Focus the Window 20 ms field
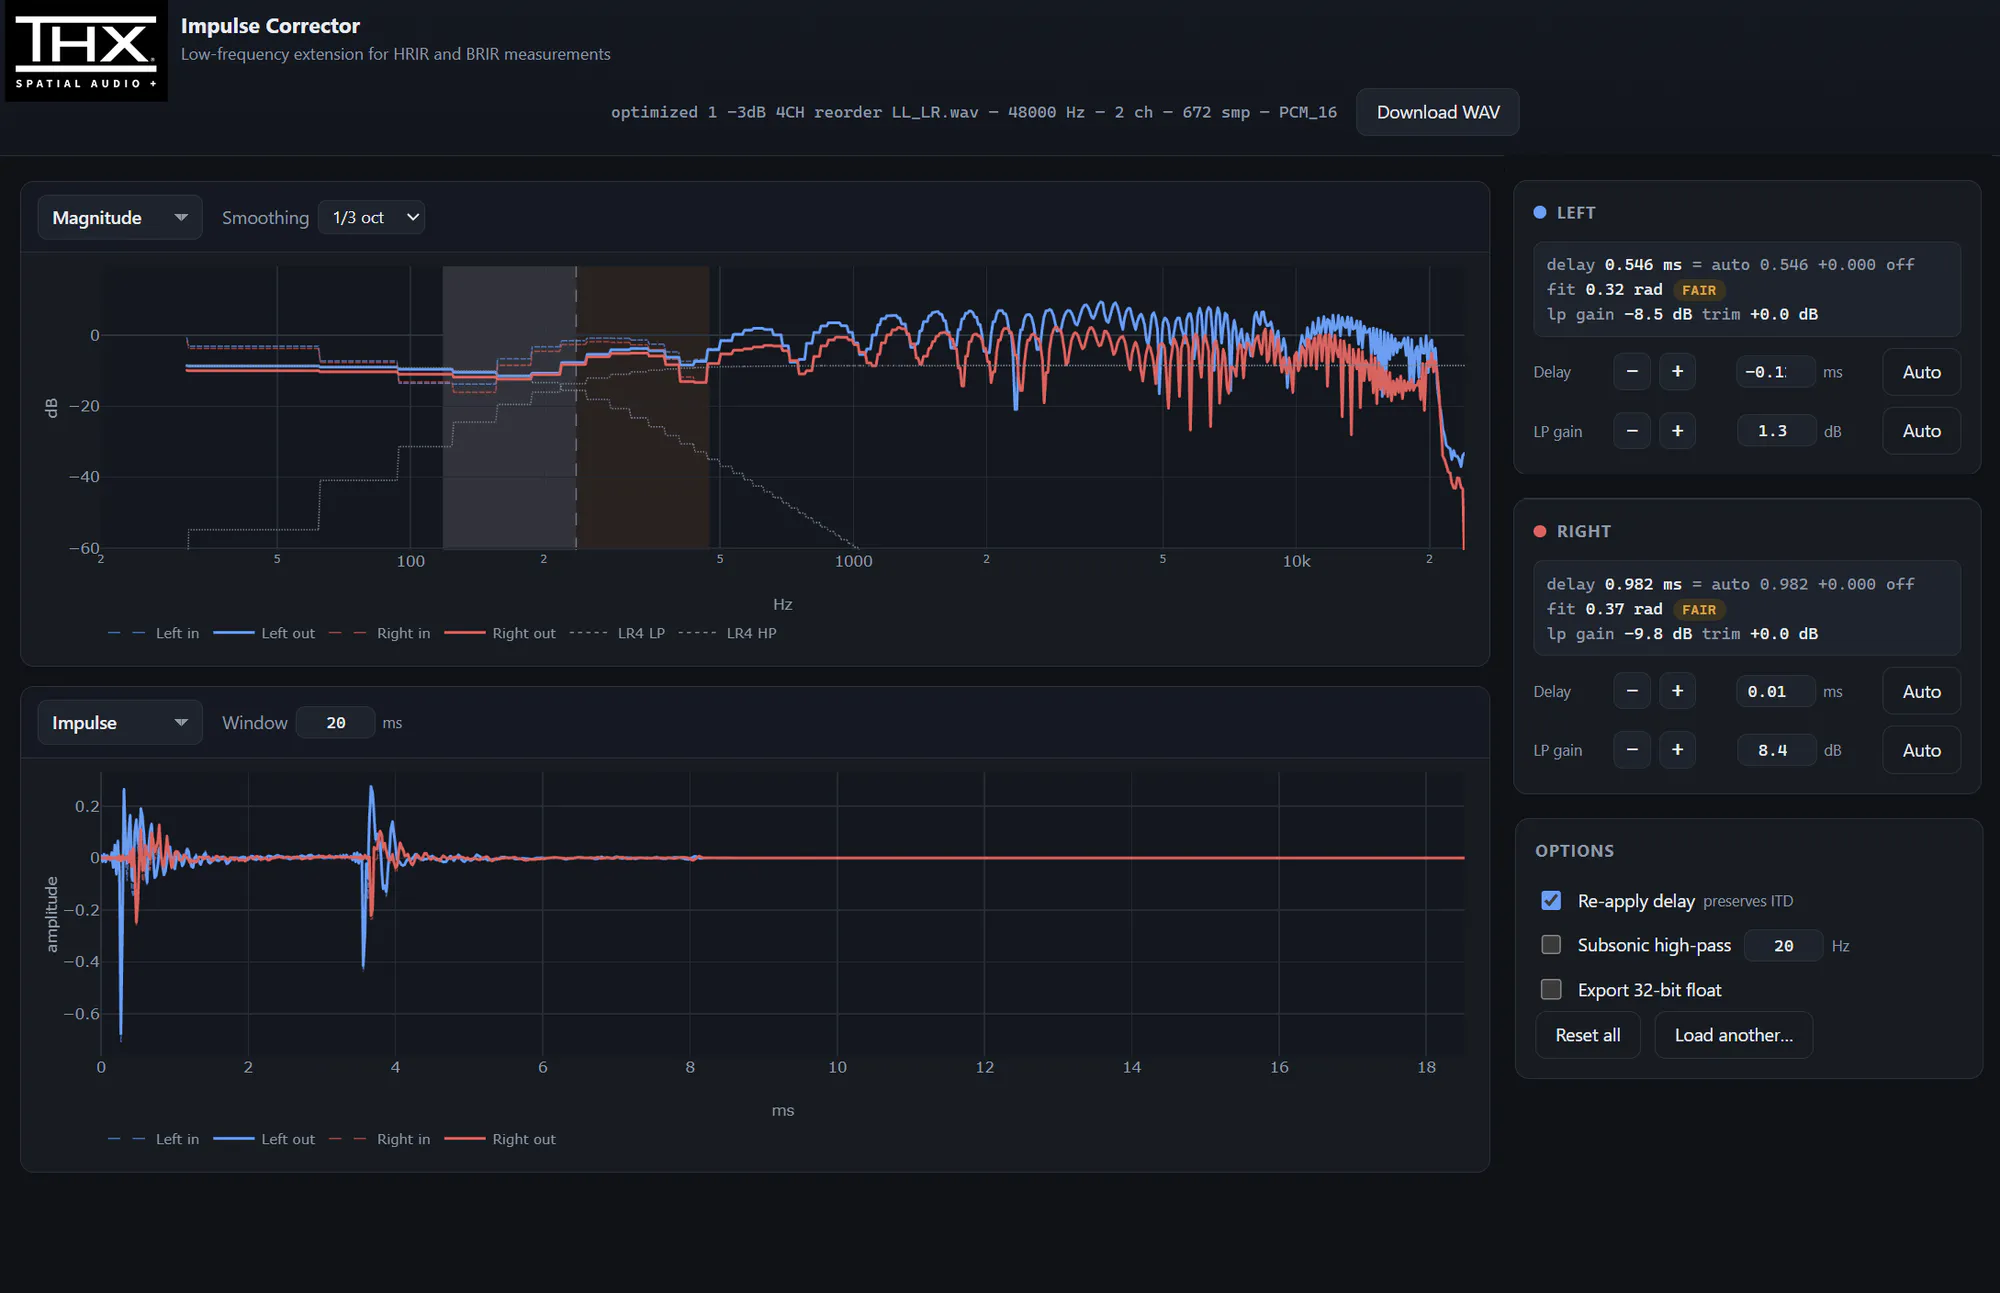The image size is (2000, 1293). tap(336, 722)
